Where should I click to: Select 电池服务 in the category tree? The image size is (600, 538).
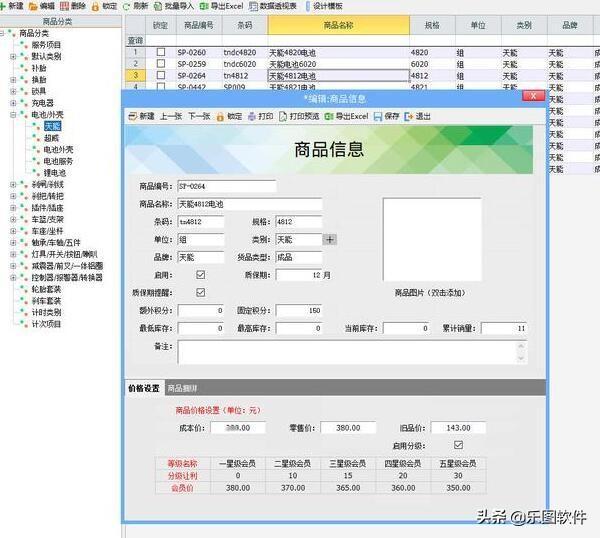(58, 161)
